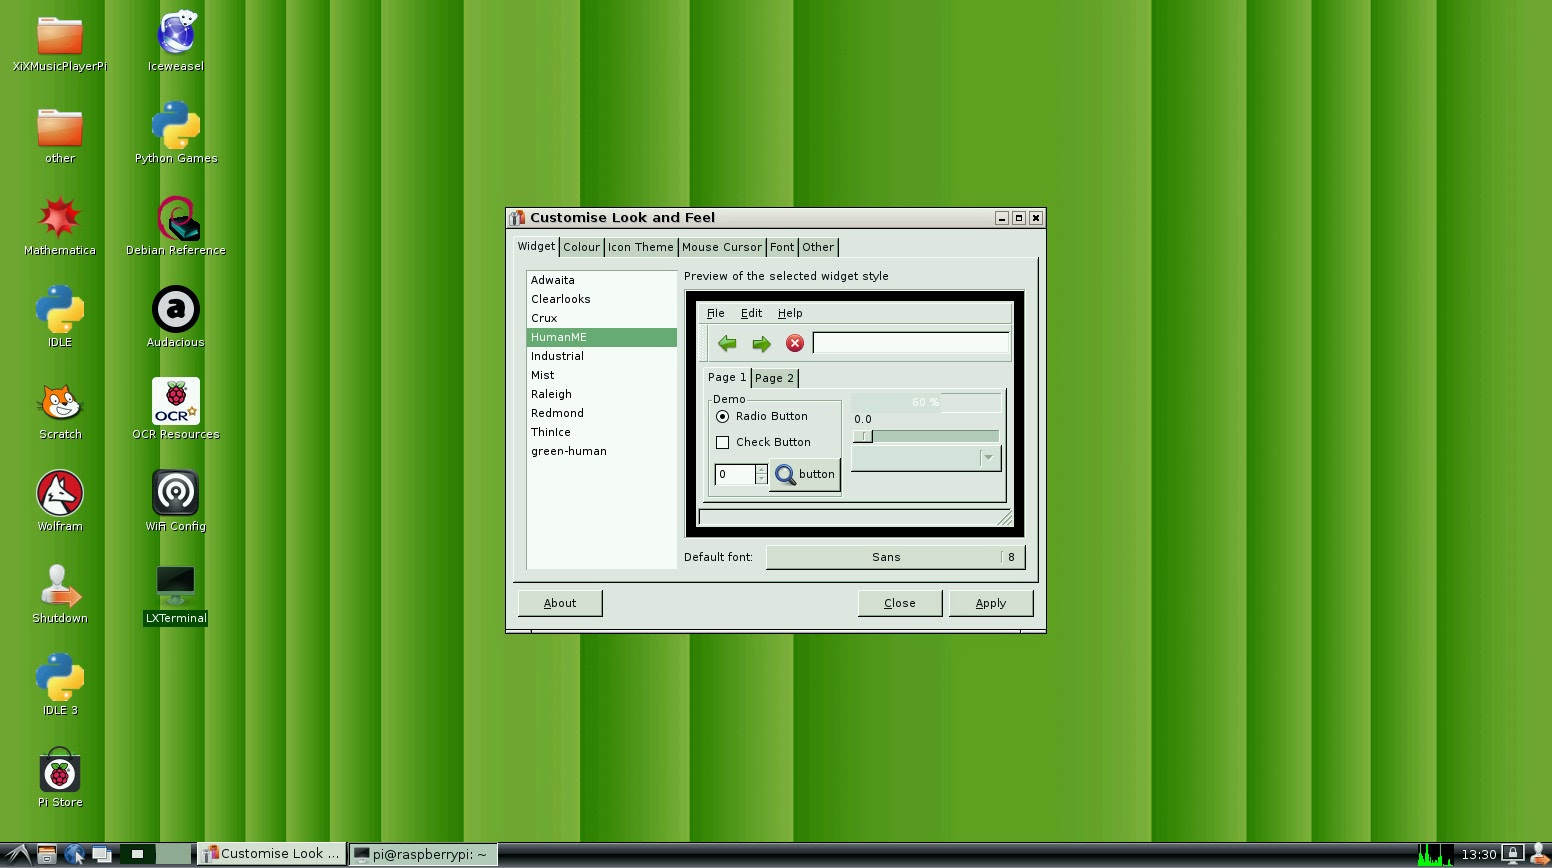This screenshot has height=868, width=1552.
Task: Select the Mist widget theme
Action: click(543, 375)
